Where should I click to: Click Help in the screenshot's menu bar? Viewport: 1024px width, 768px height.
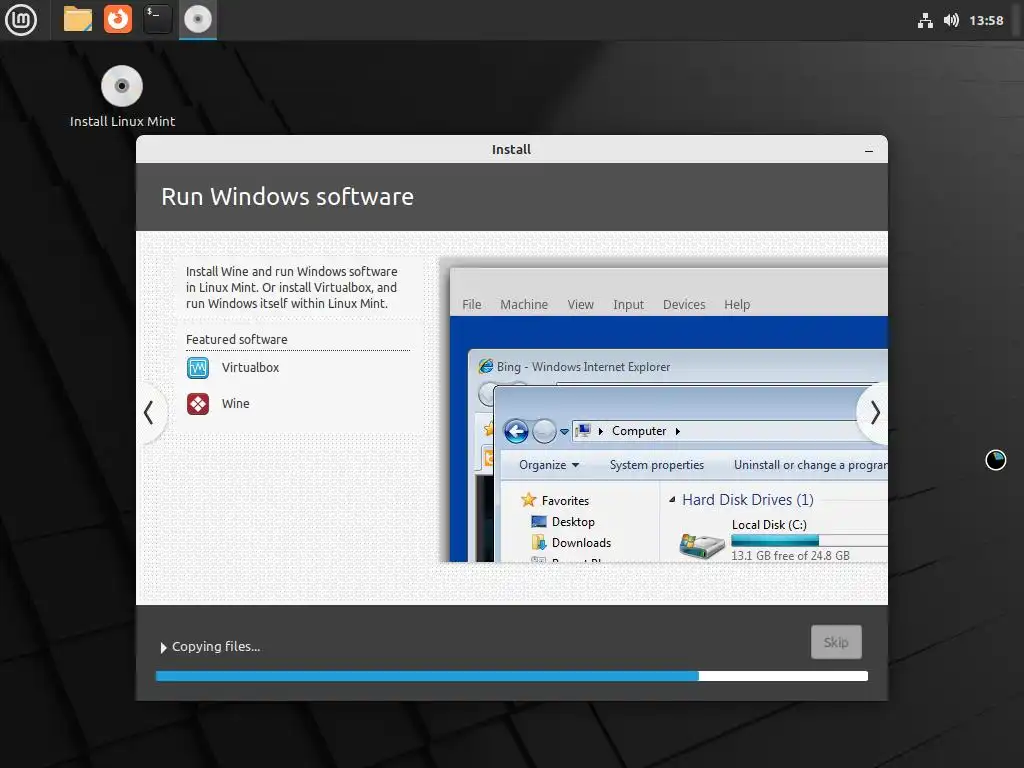pos(737,304)
